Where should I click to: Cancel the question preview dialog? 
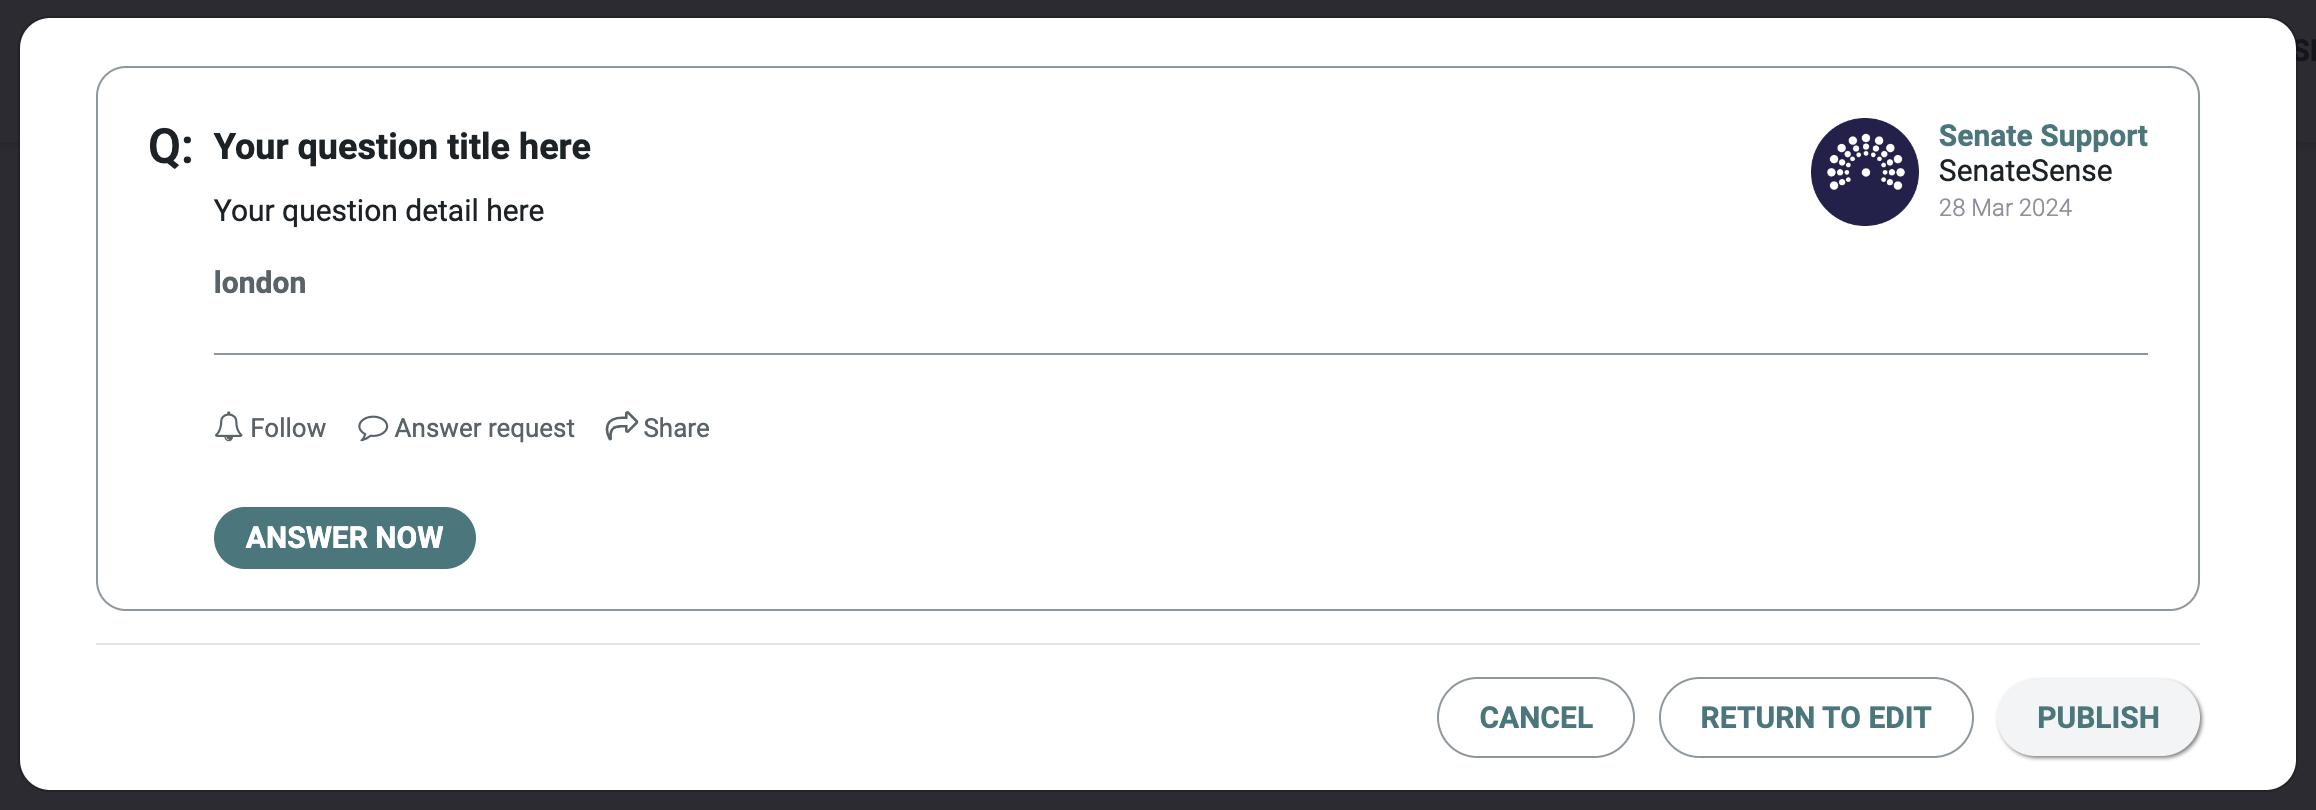point(1535,718)
